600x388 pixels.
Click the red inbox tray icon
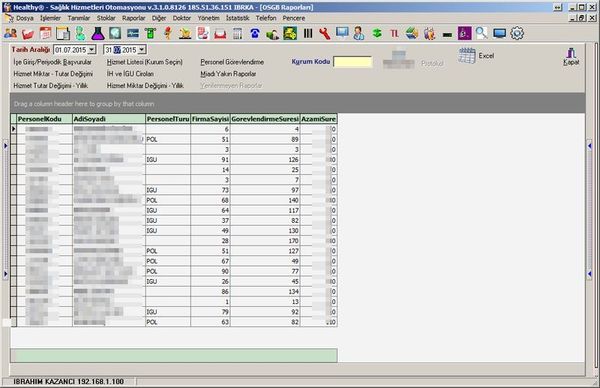tap(220, 34)
